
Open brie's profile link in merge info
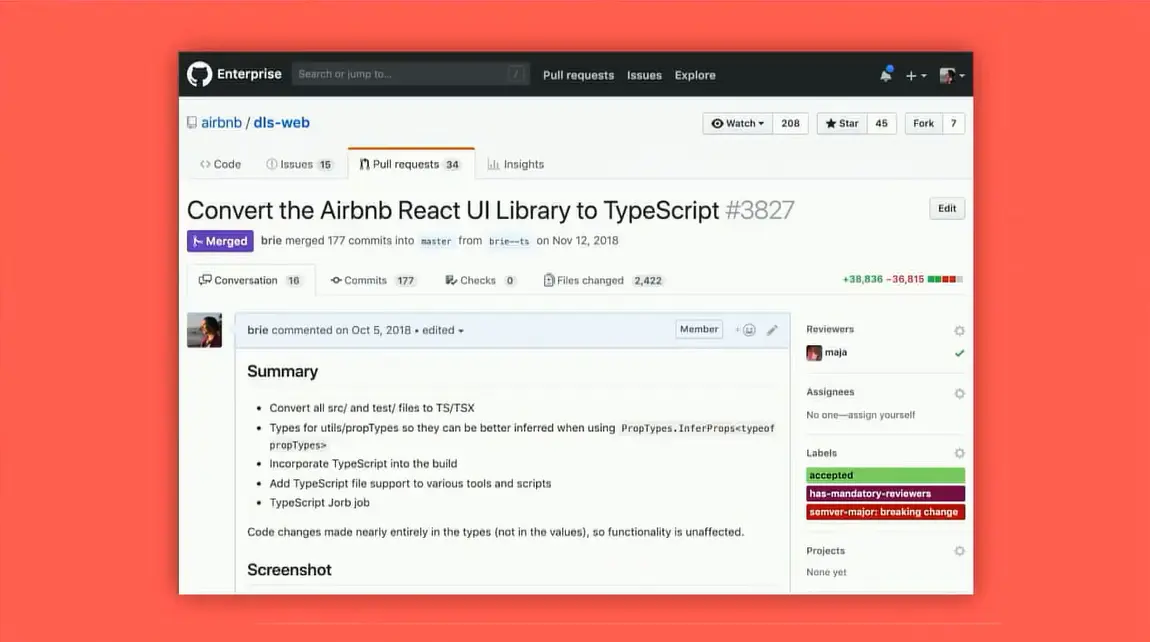pos(271,241)
